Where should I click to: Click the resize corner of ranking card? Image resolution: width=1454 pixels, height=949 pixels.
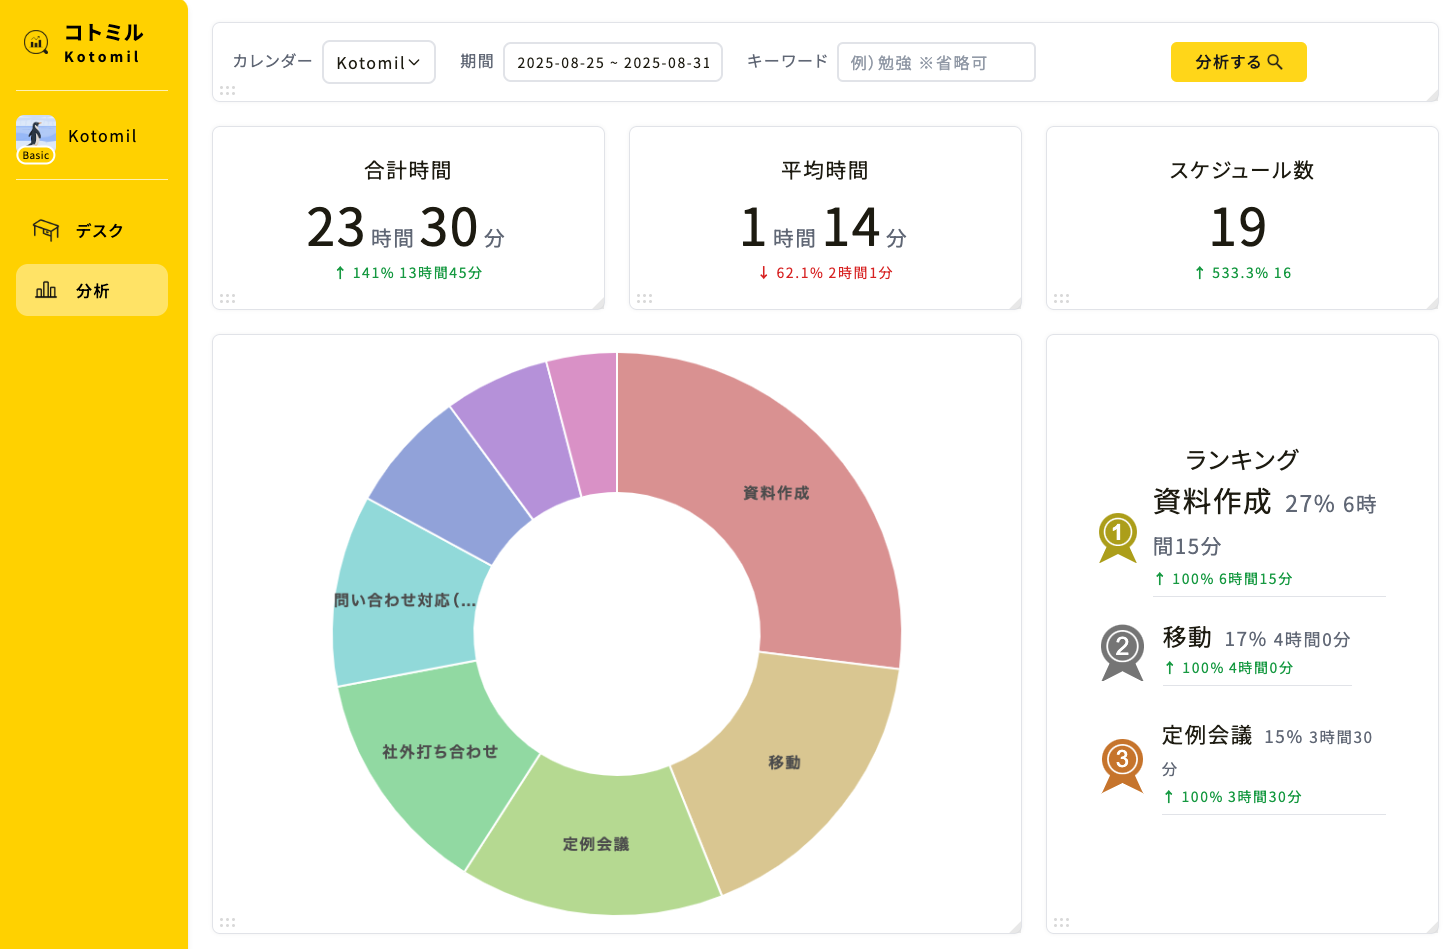pos(1432,927)
